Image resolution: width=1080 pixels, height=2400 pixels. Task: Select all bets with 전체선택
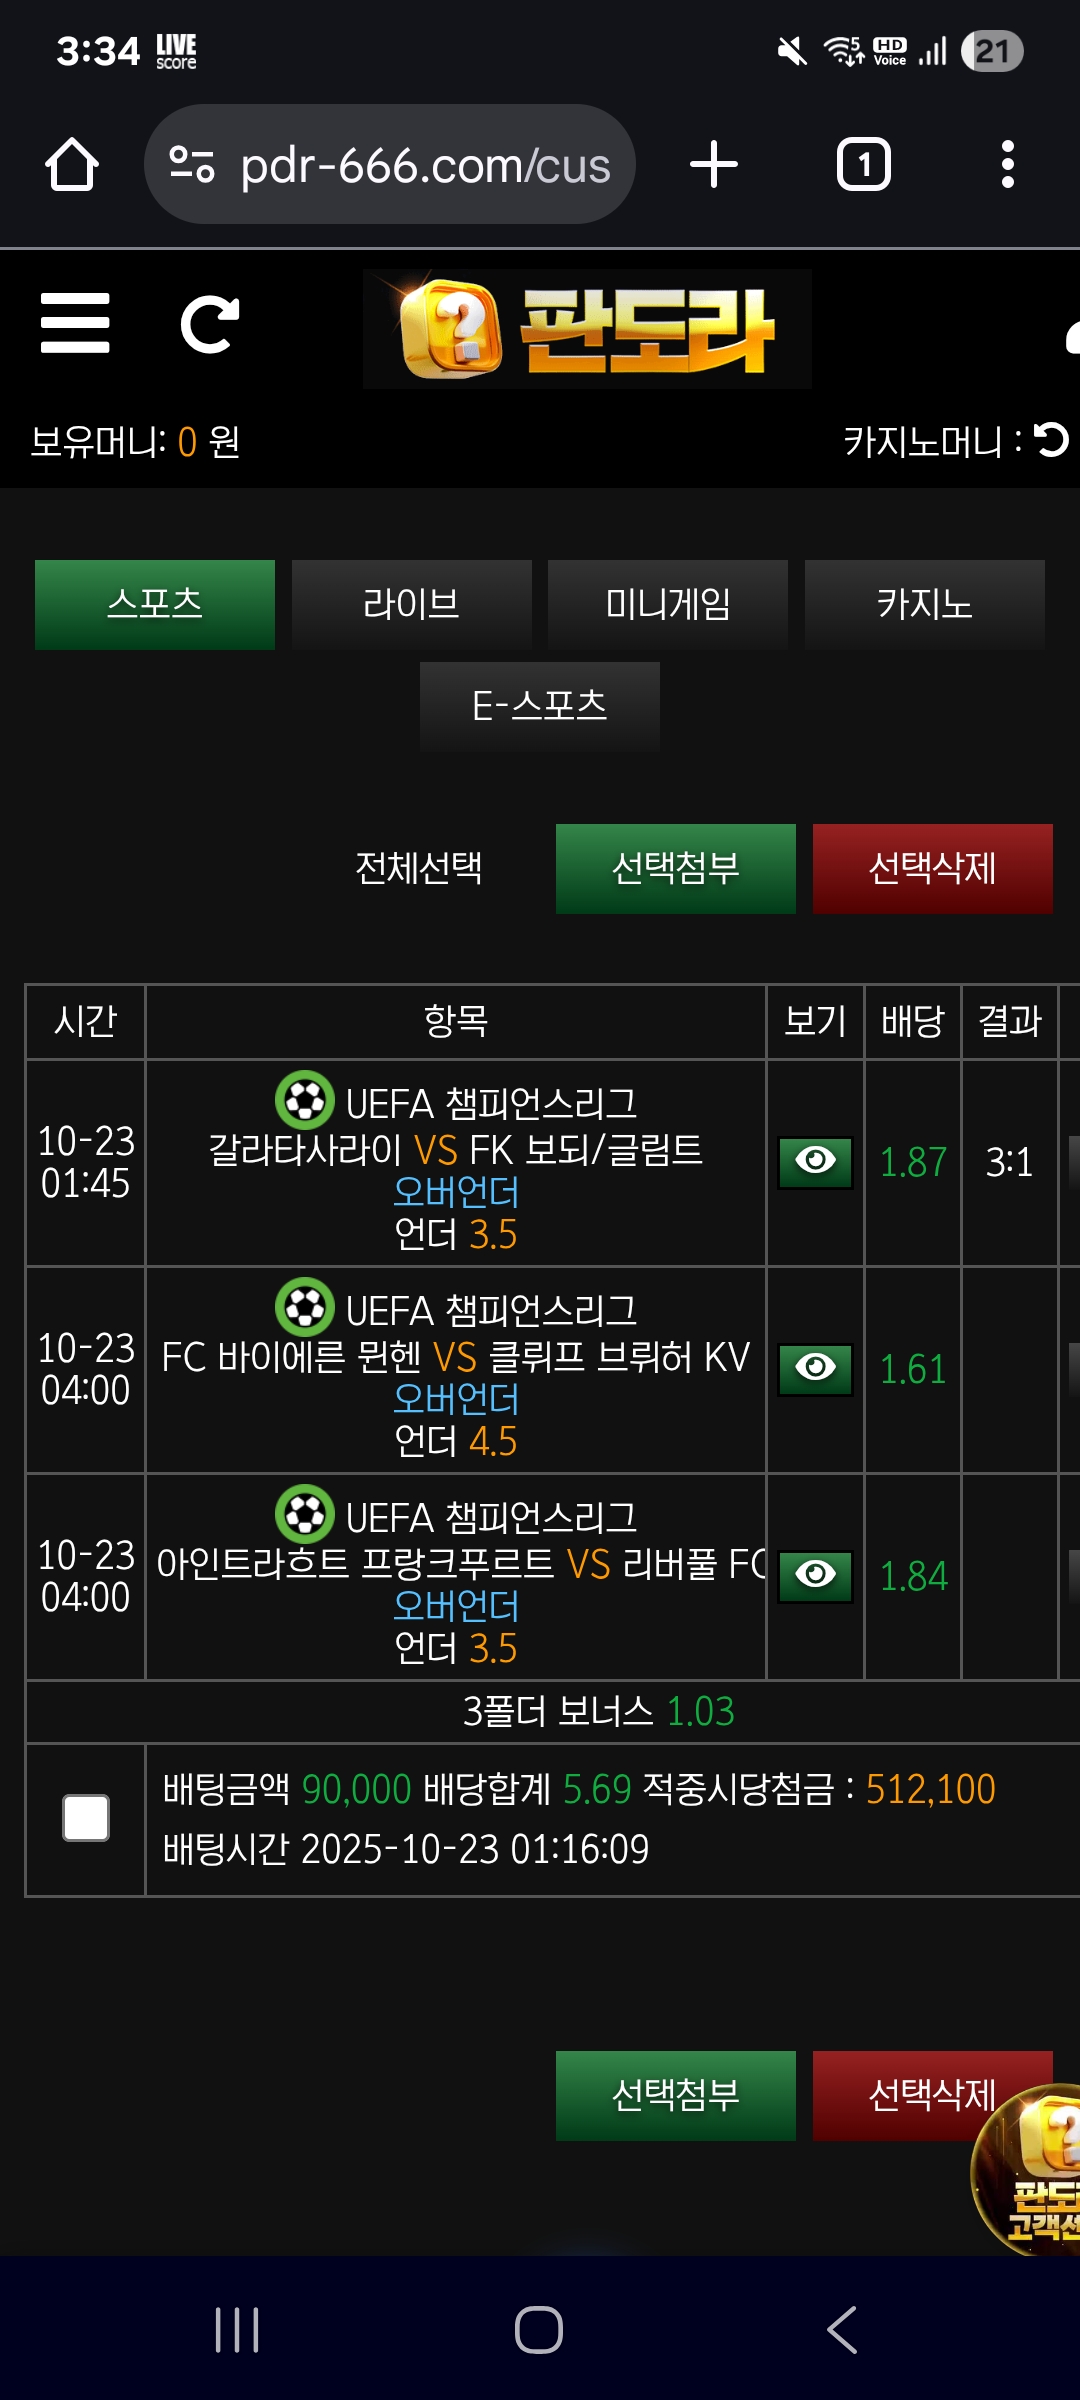[419, 868]
